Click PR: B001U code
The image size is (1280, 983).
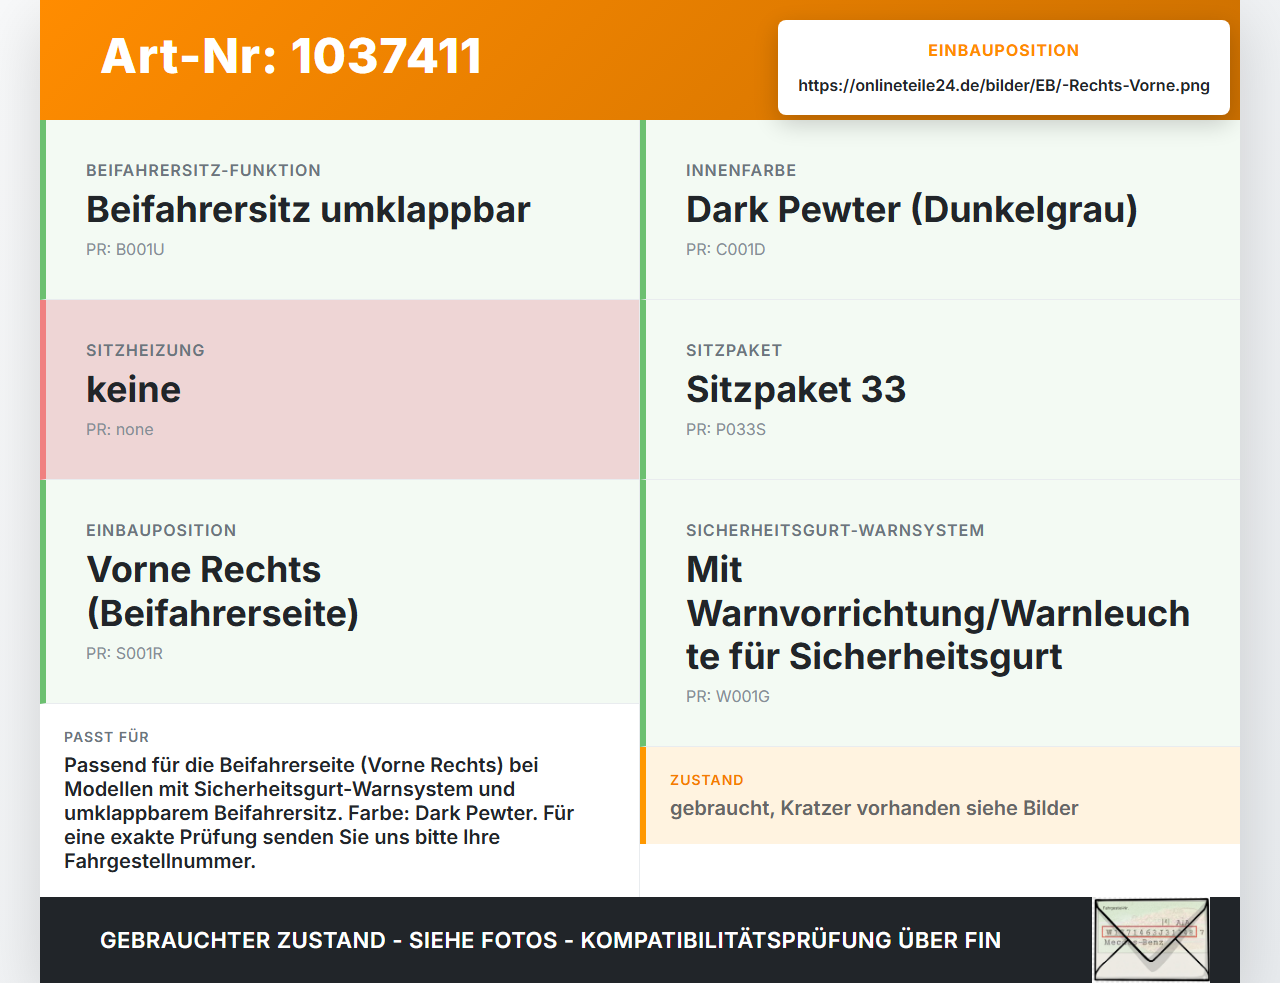pos(125,249)
